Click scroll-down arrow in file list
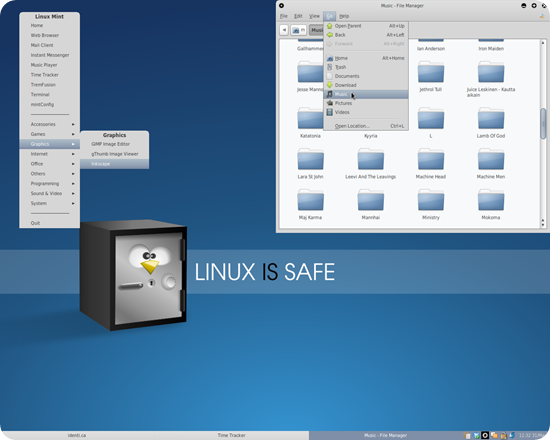This screenshot has width=550, height=440. pos(543,225)
